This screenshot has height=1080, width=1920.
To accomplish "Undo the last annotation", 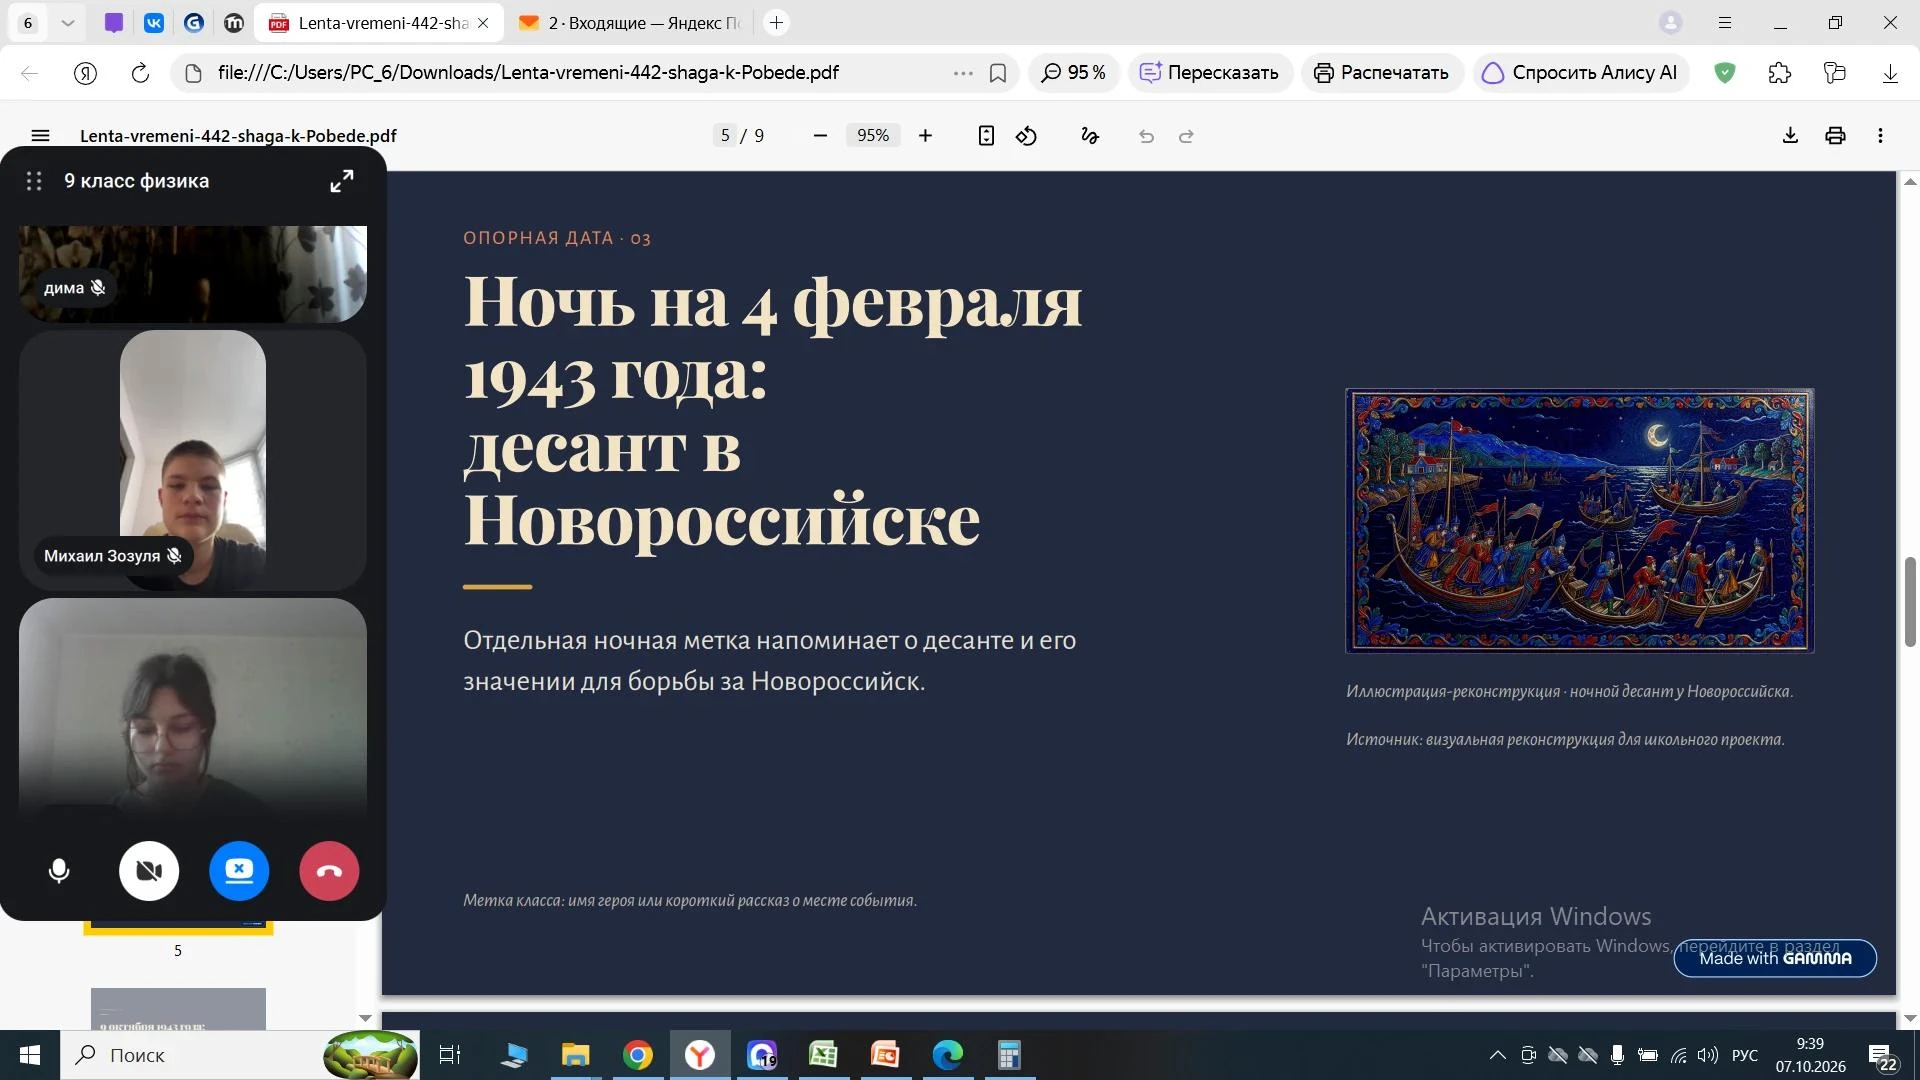I will (1146, 136).
